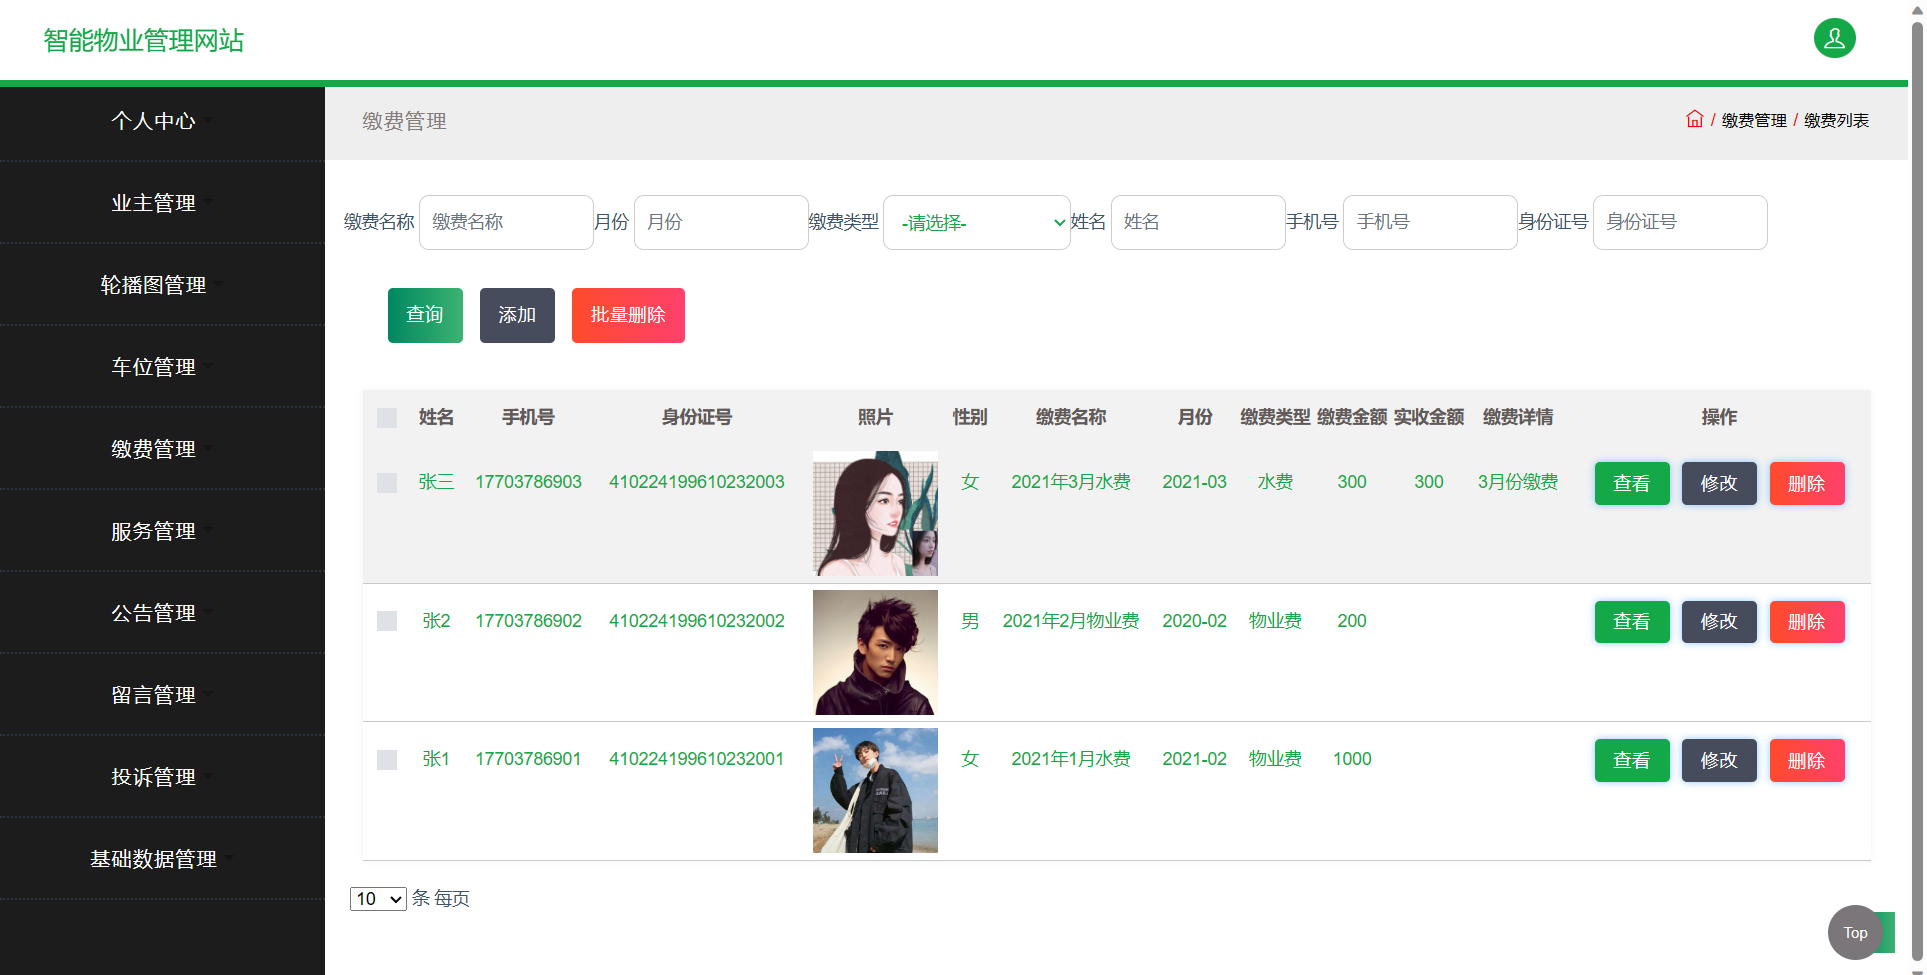Click 查看 on 张三's payment record

1631,483
